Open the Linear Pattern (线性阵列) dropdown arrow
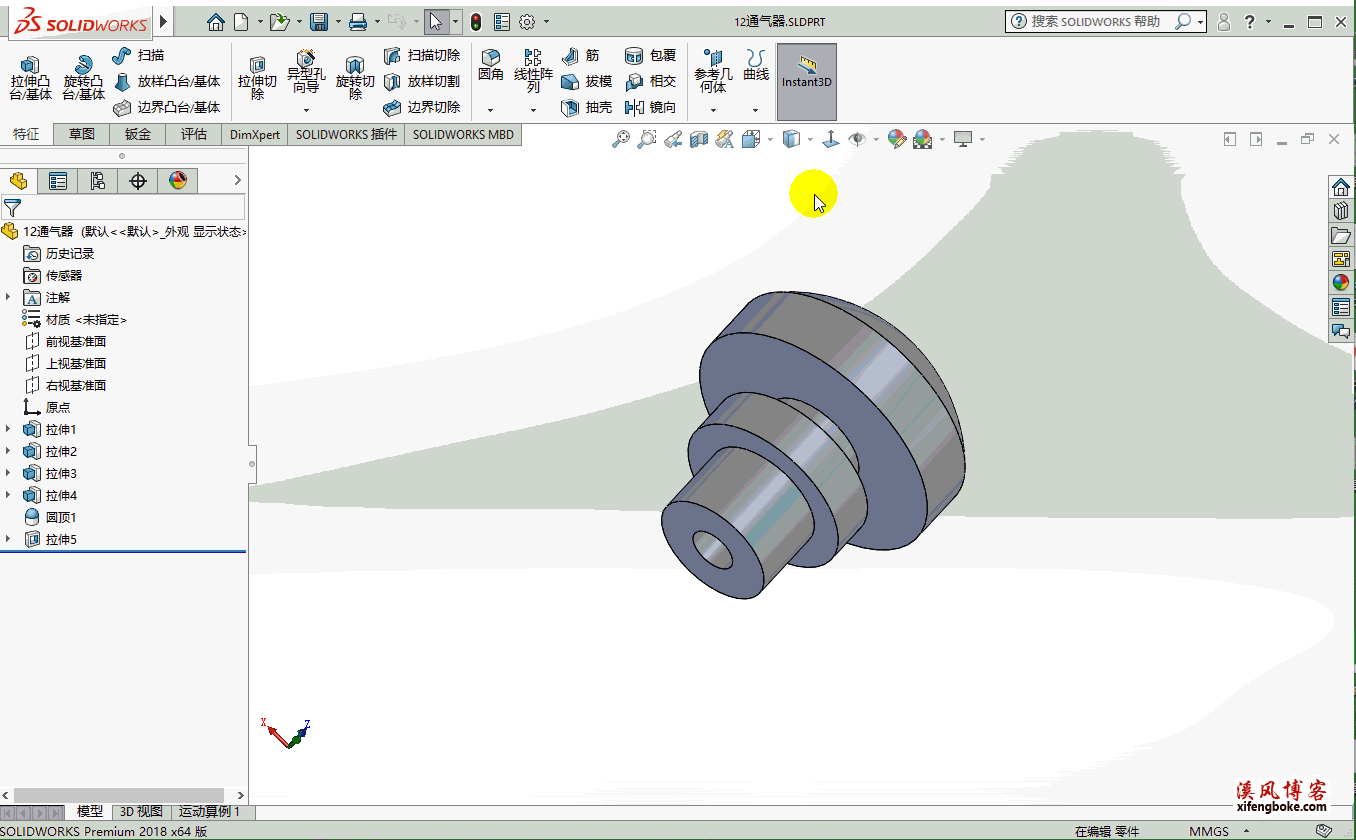This screenshot has width=1356, height=840. point(533,110)
